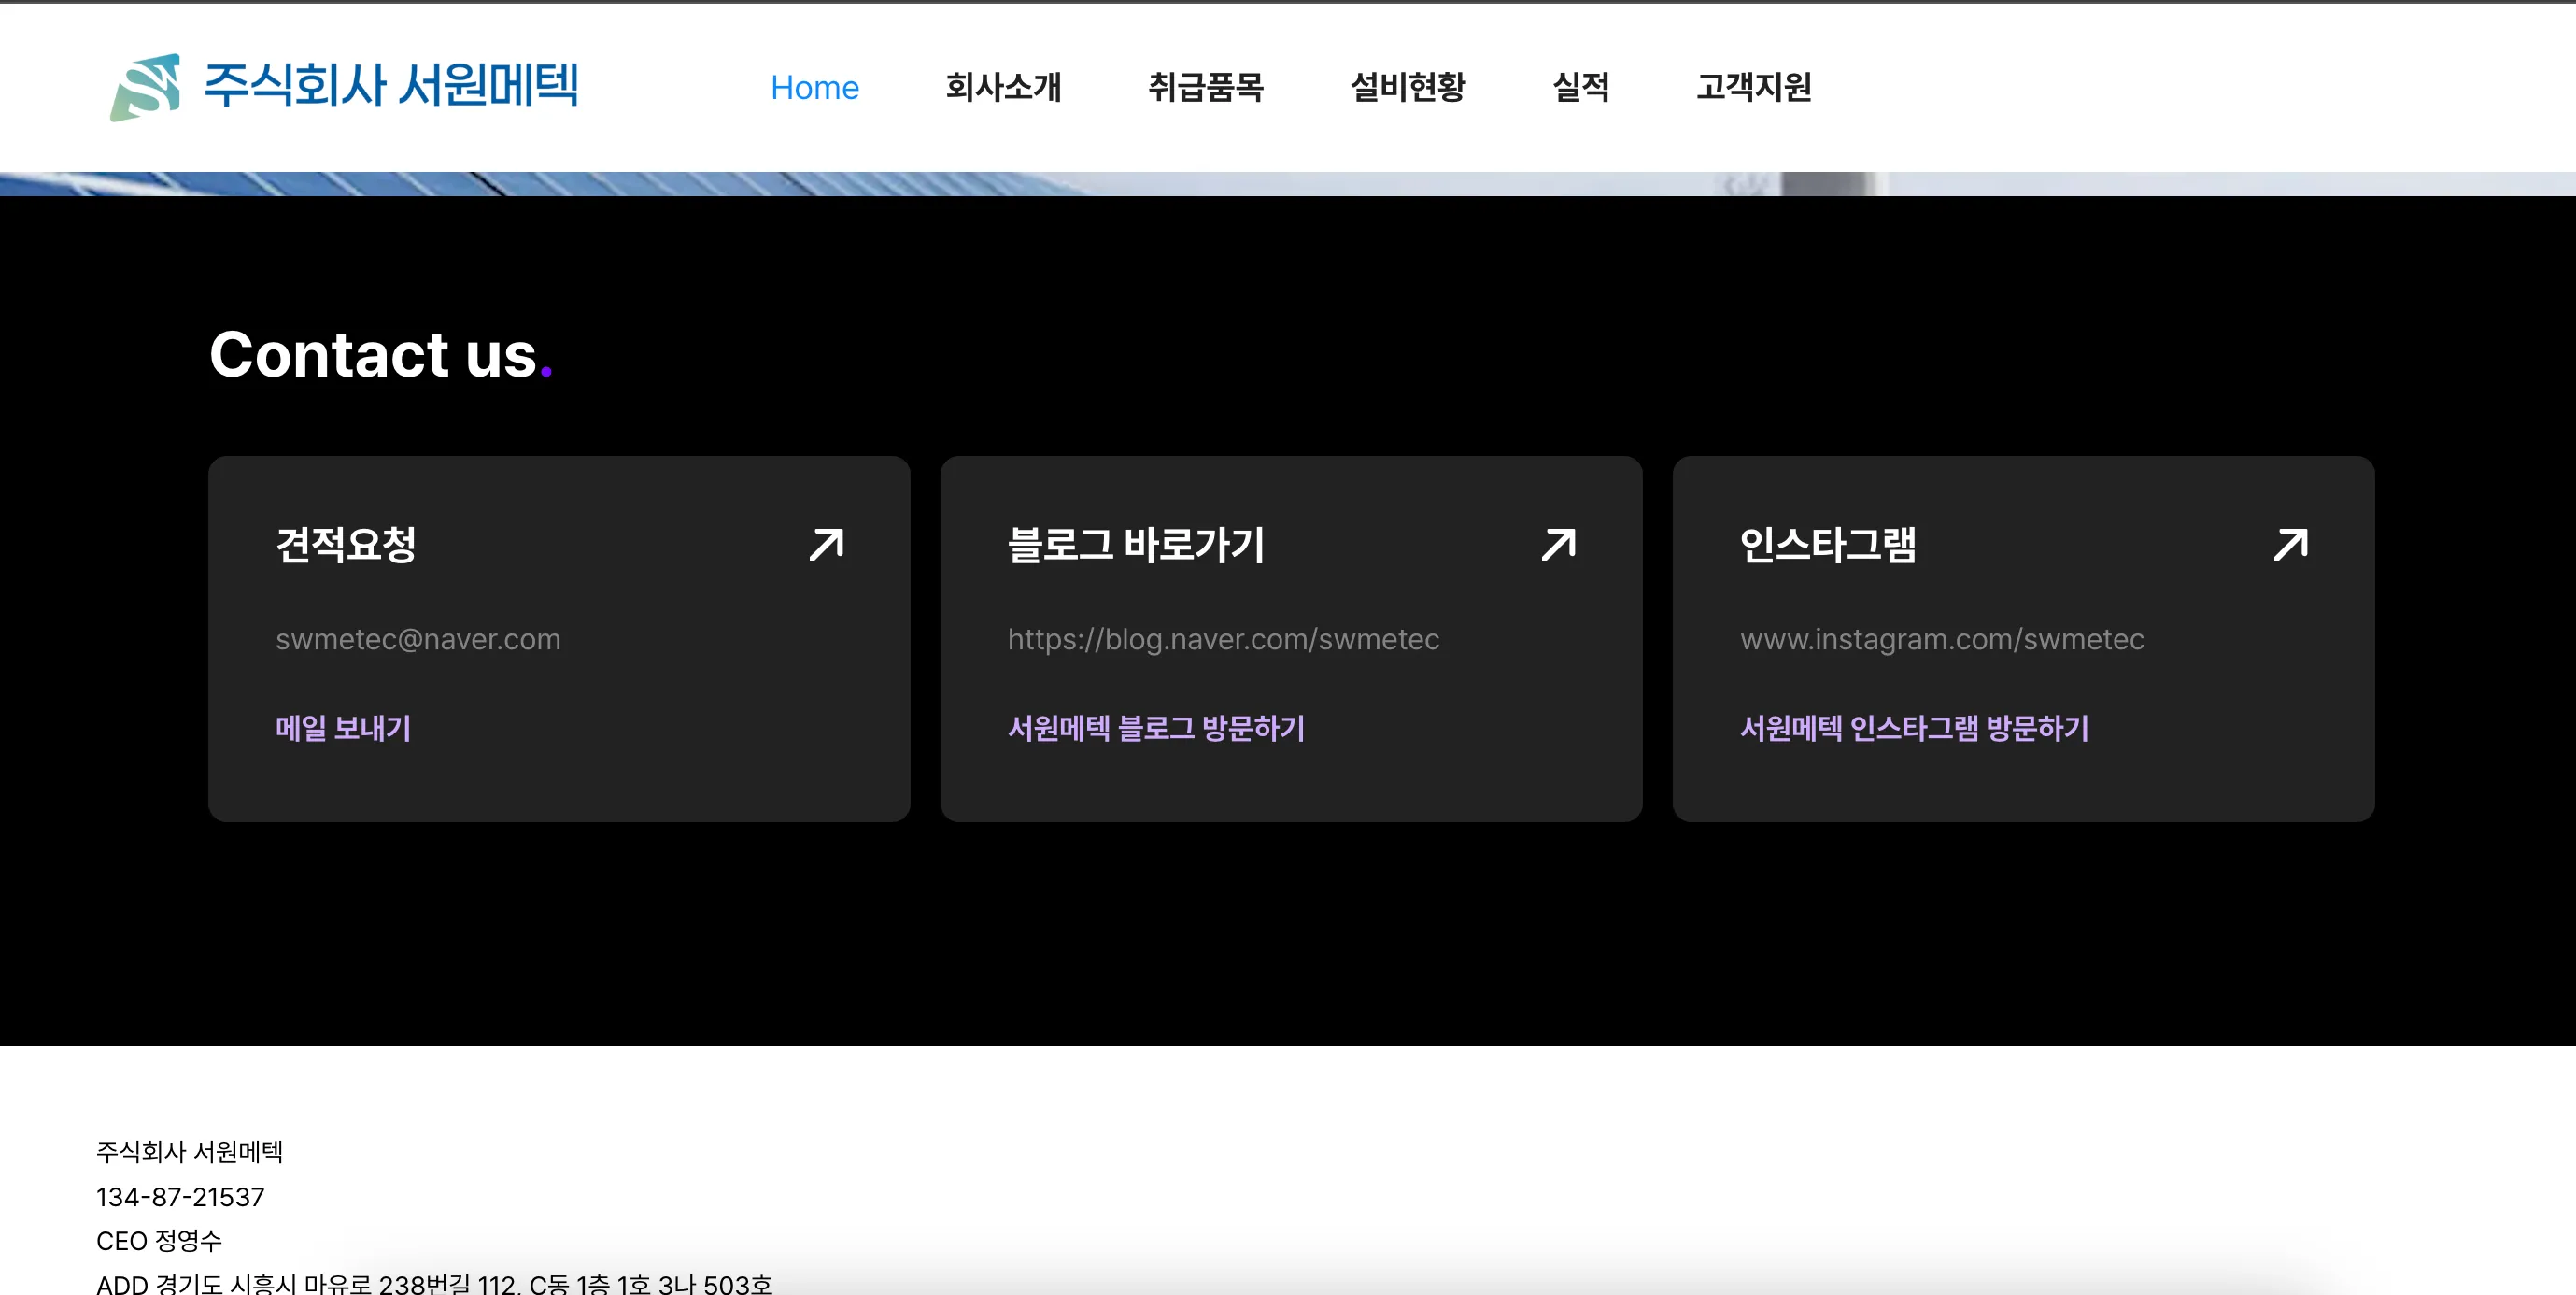Open the 고객지원 menu
The height and width of the screenshot is (1295, 2576).
pyautogui.click(x=1753, y=87)
